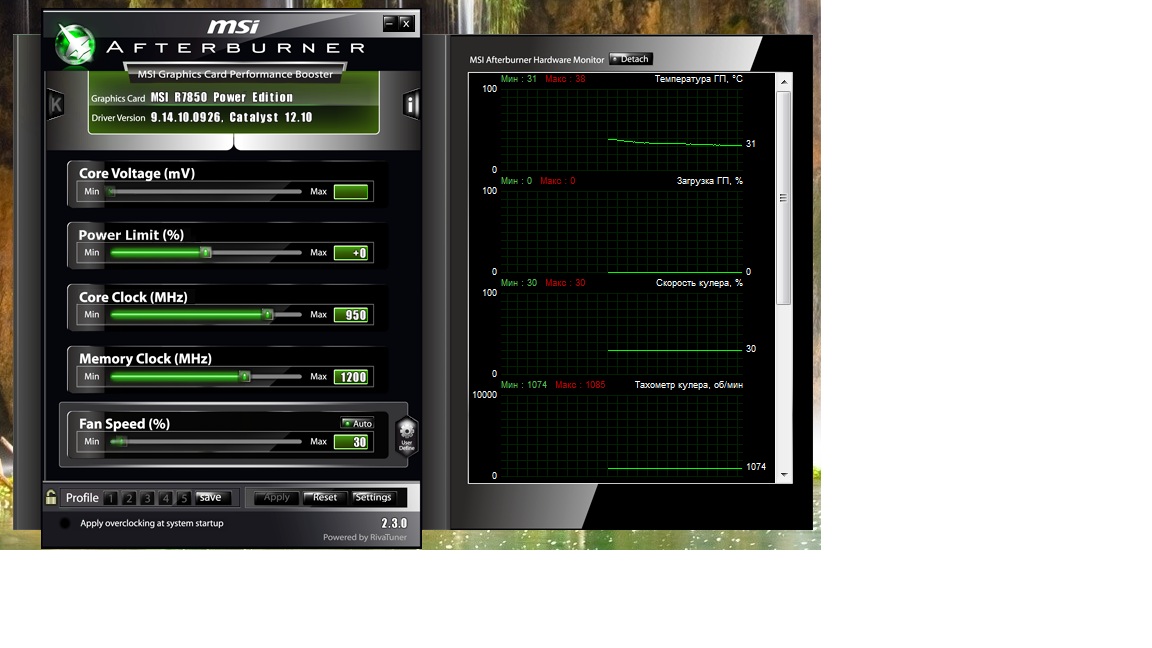The width and height of the screenshot is (1152, 648).
Task: Click the Fan Speed slider handle
Action: [122, 442]
